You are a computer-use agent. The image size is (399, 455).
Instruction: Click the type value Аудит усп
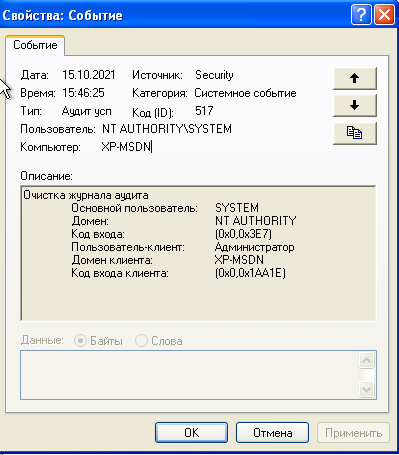[87, 111]
